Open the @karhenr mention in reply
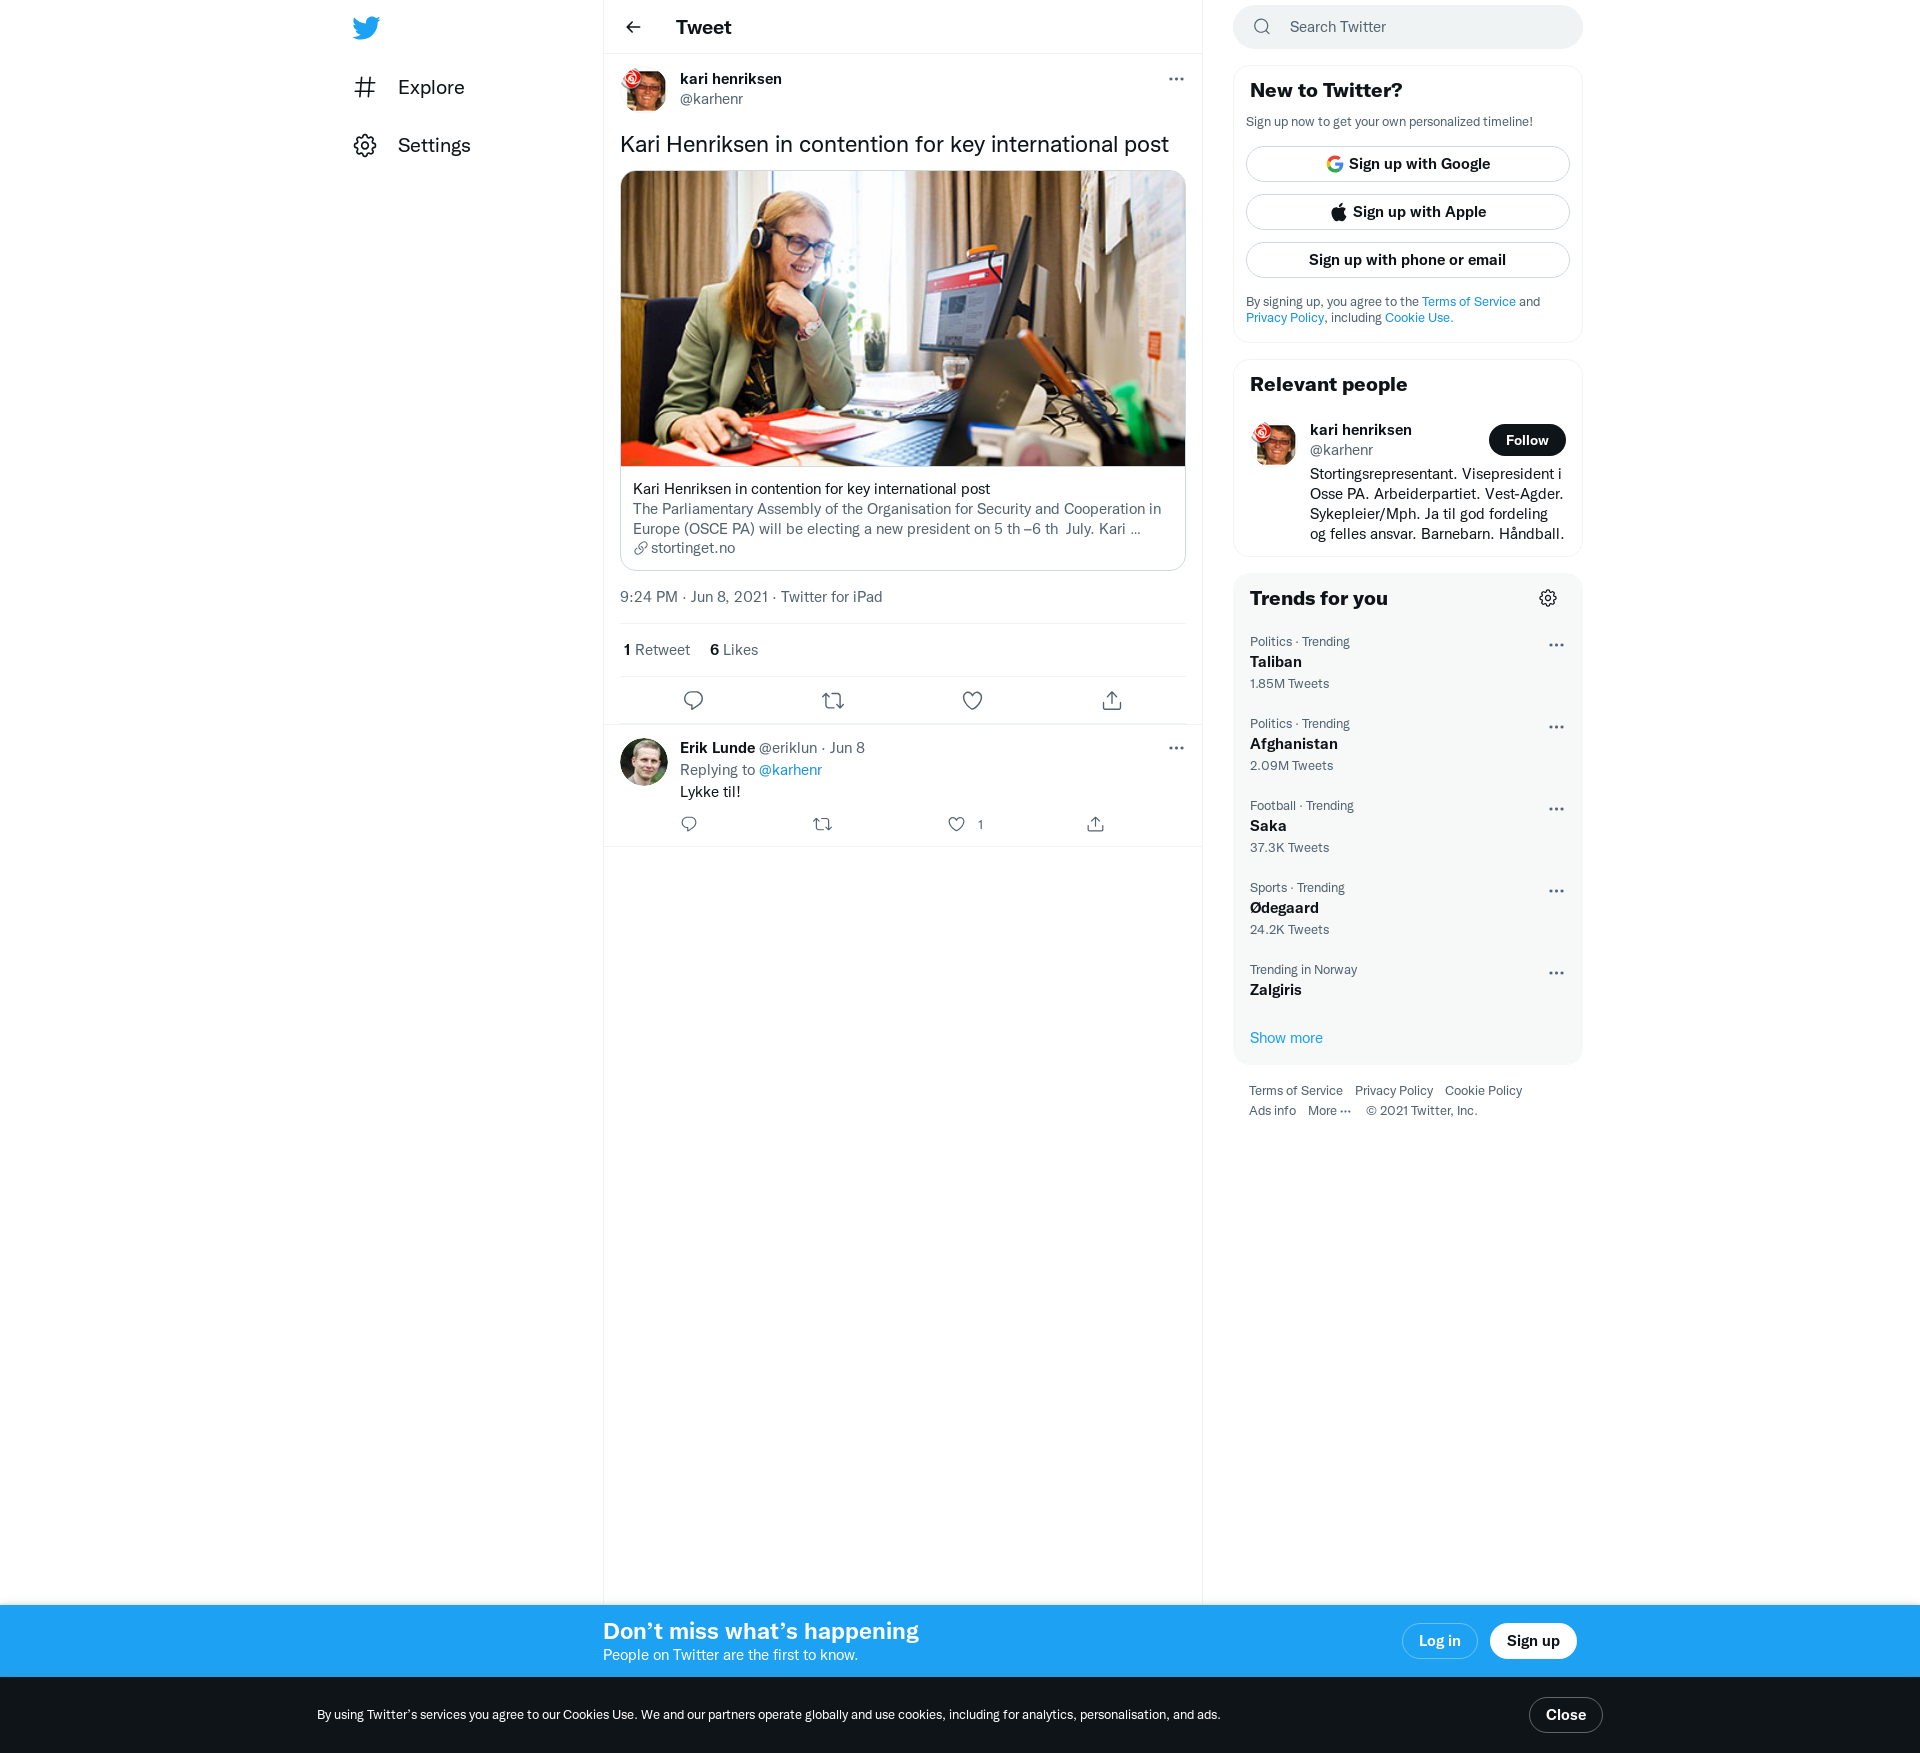Screen dimensions: 1920x1753 (790, 770)
